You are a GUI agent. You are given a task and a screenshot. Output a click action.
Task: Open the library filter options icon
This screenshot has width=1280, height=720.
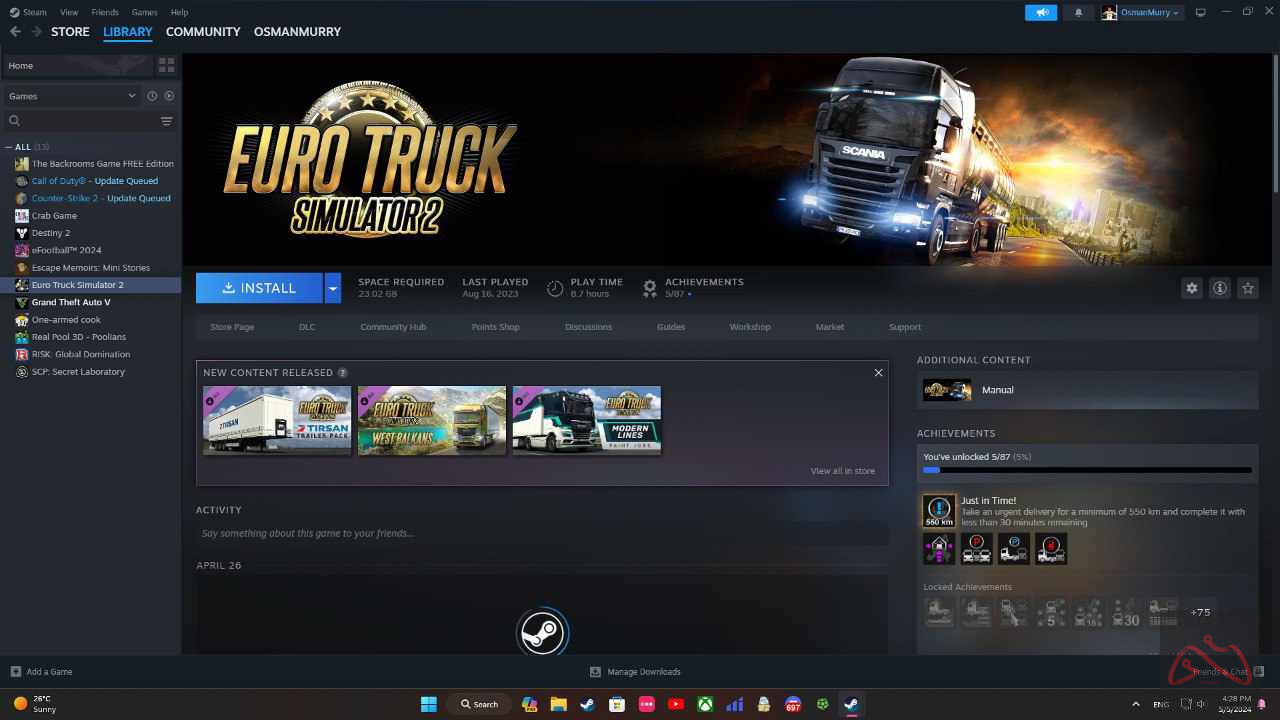tap(167, 120)
